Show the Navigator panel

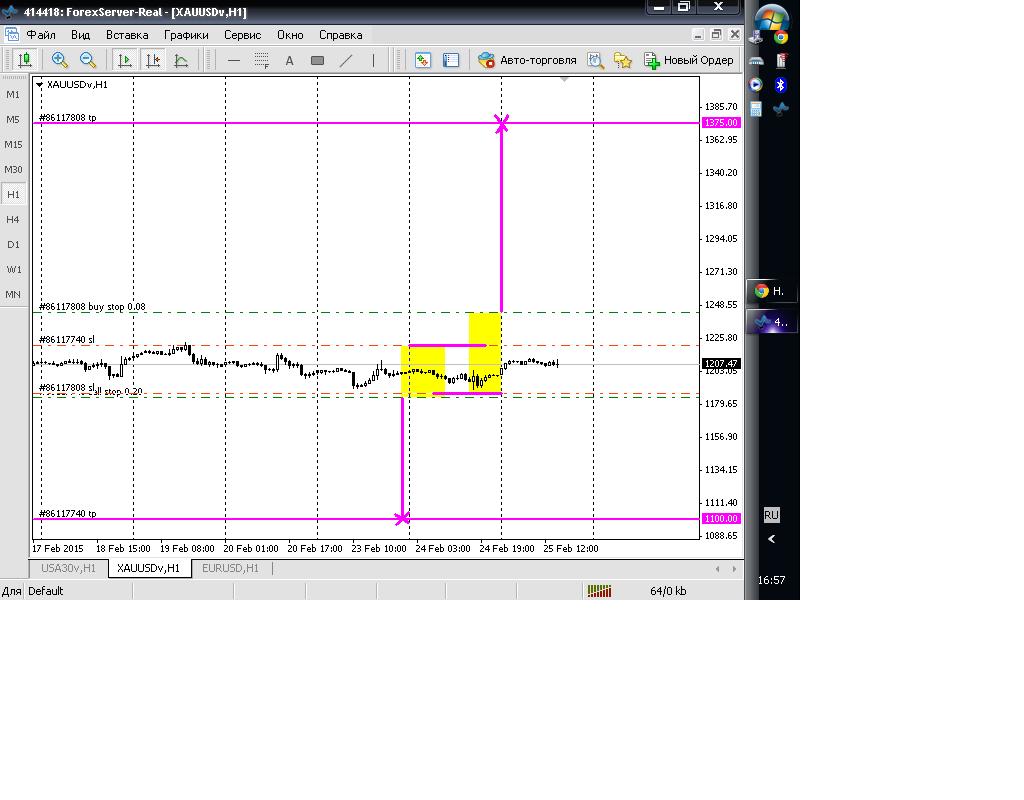451,60
